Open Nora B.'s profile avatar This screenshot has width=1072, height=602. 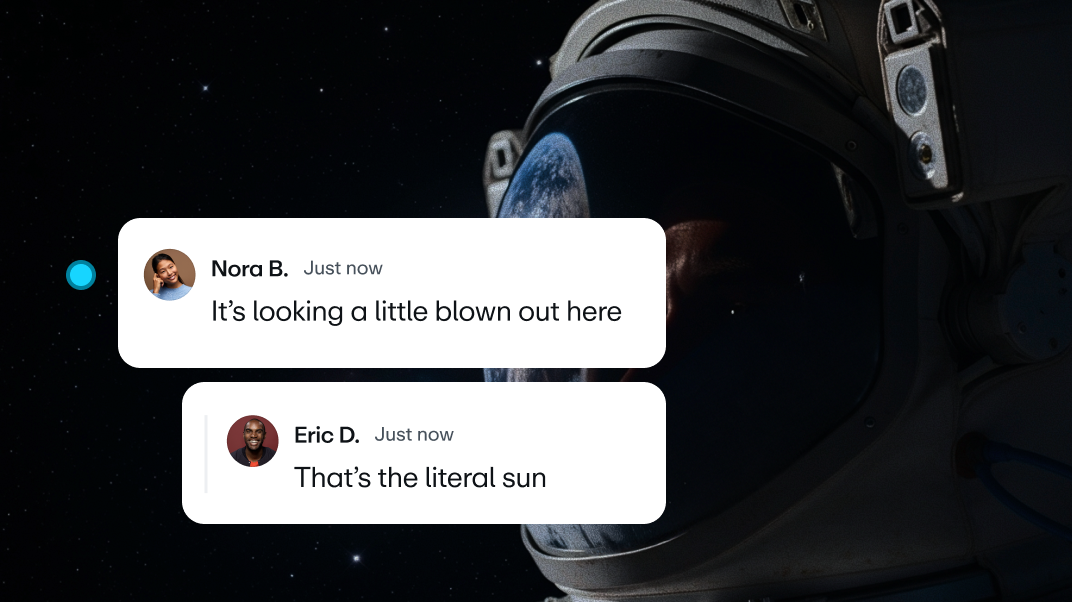click(x=170, y=275)
